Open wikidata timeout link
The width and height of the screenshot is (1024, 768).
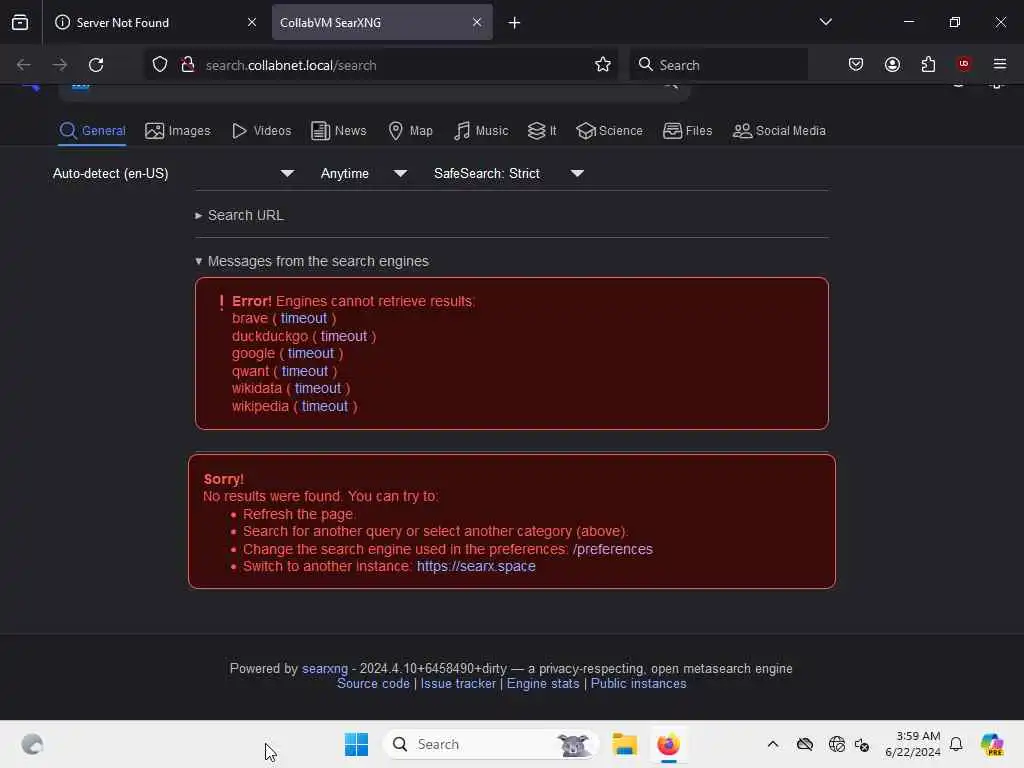pos(317,388)
